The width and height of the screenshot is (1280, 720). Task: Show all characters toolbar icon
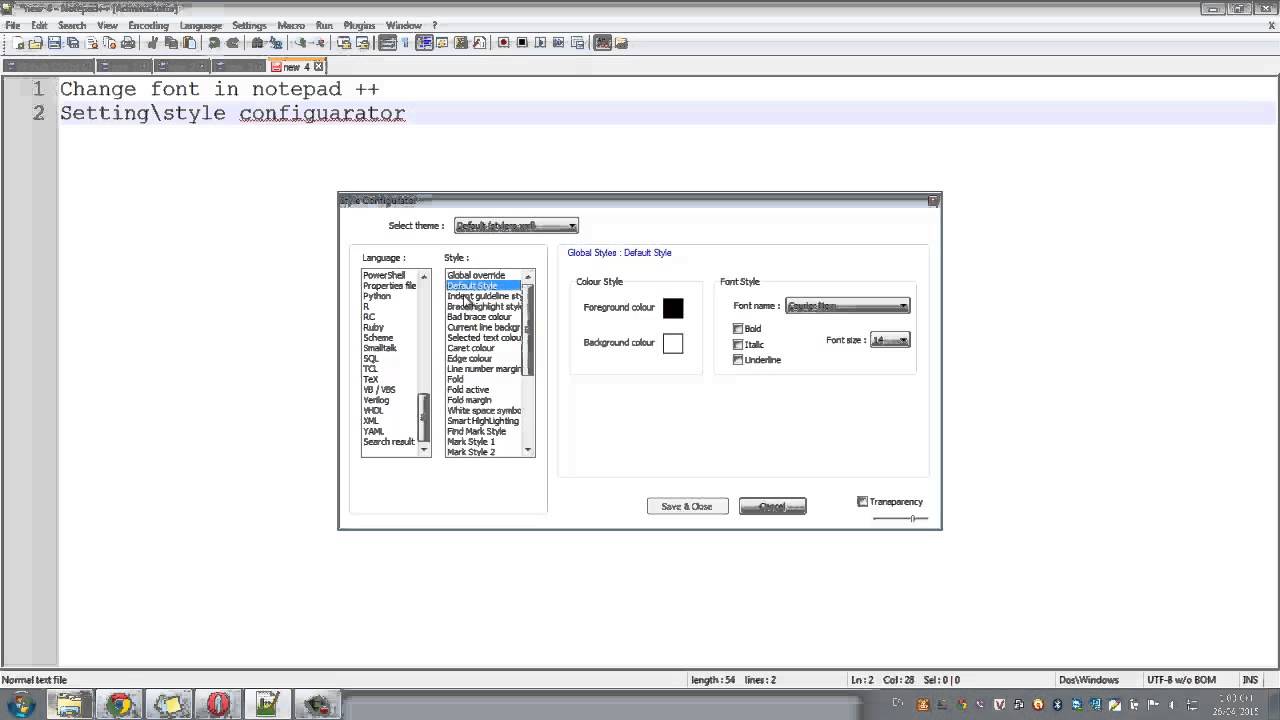[405, 43]
